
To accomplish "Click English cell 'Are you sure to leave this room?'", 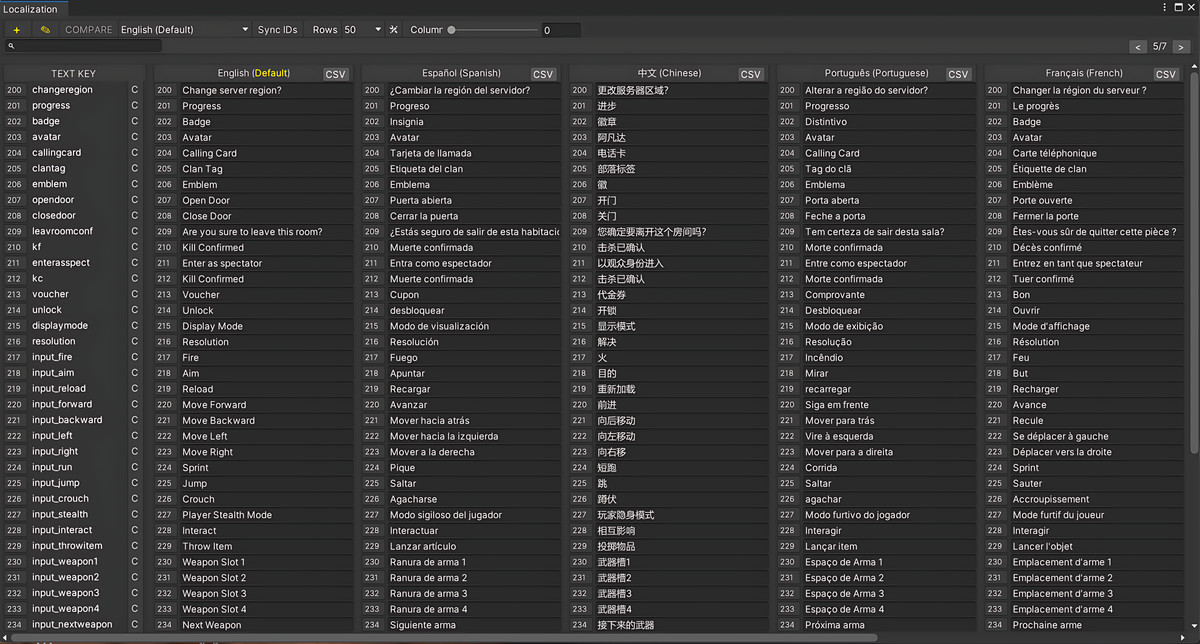I will [x=266, y=232].
